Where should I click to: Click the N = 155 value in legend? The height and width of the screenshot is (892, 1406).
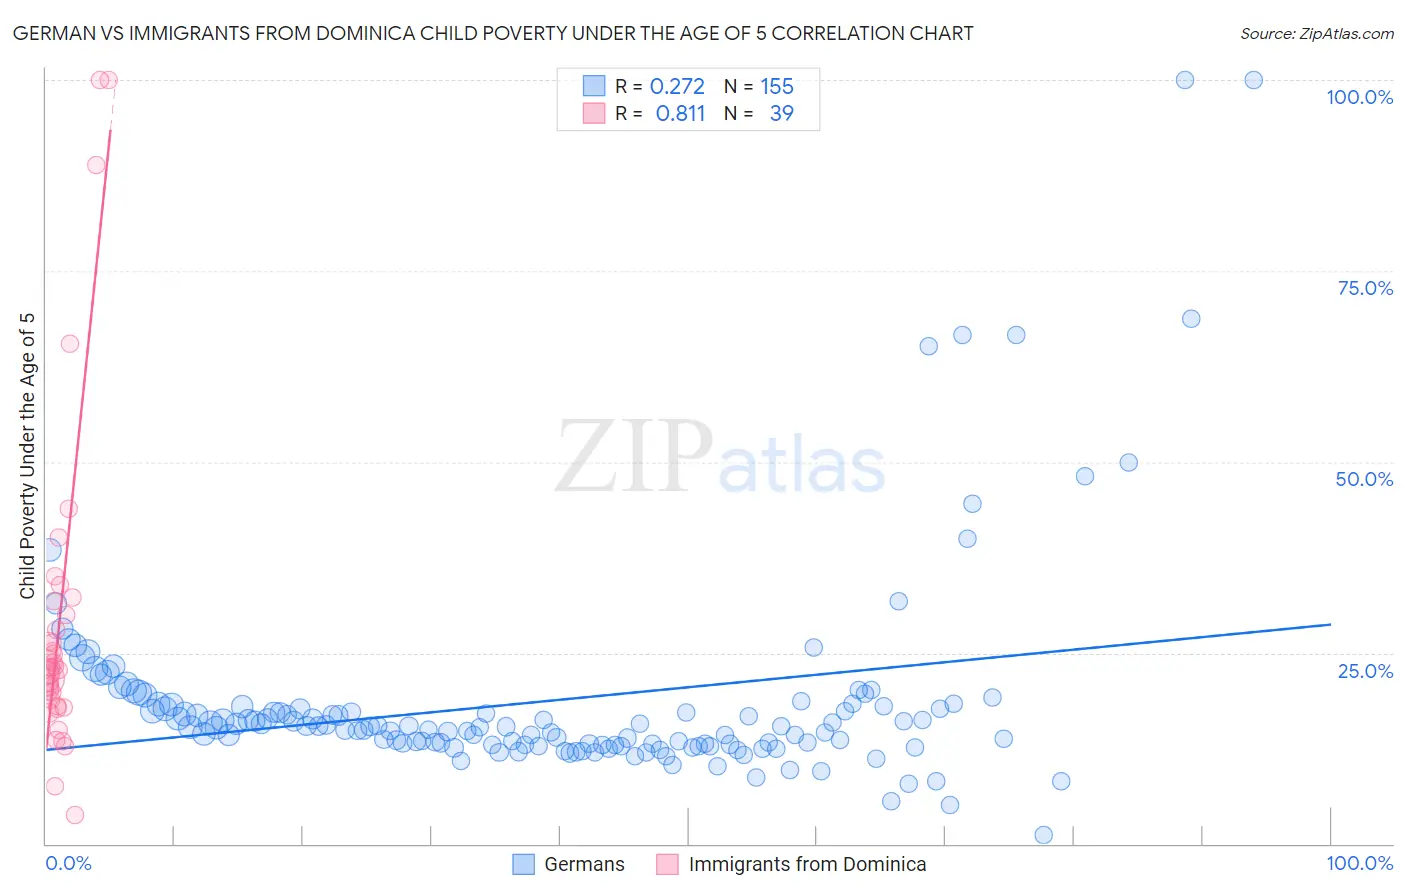[759, 86]
